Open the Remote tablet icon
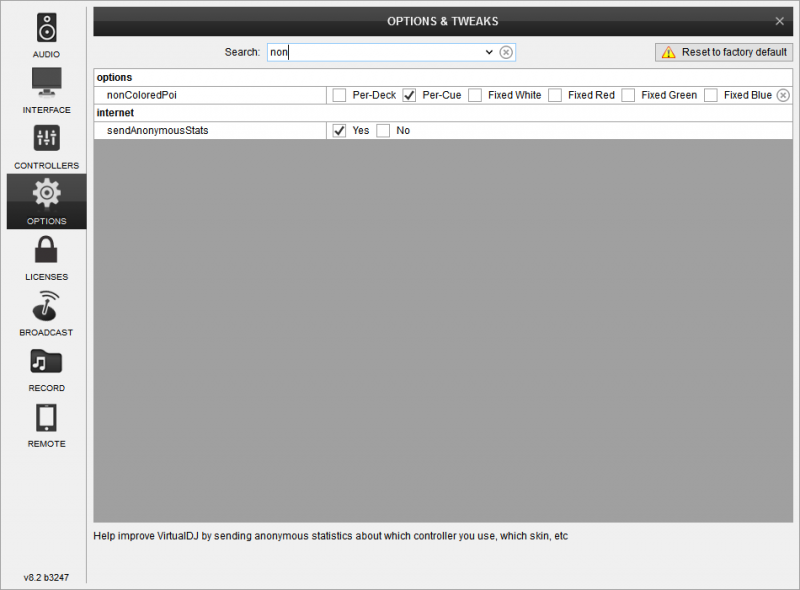 46,418
